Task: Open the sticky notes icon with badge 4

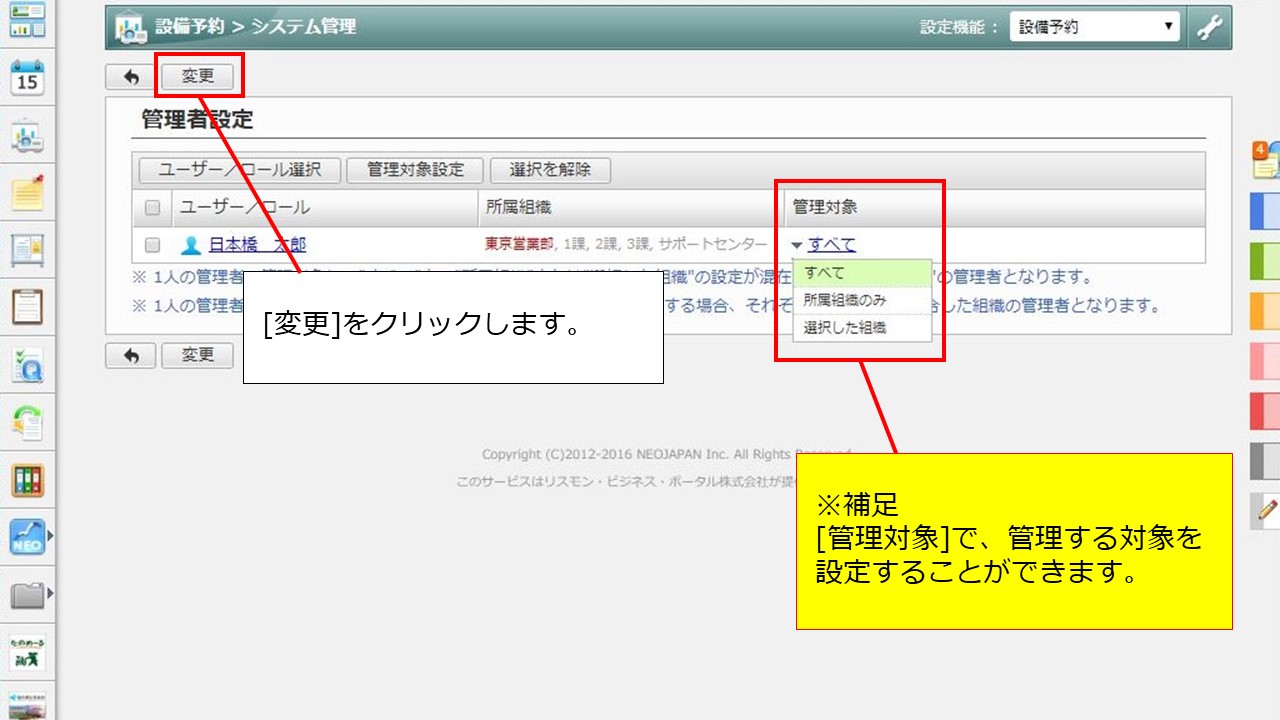Action: click(1266, 160)
